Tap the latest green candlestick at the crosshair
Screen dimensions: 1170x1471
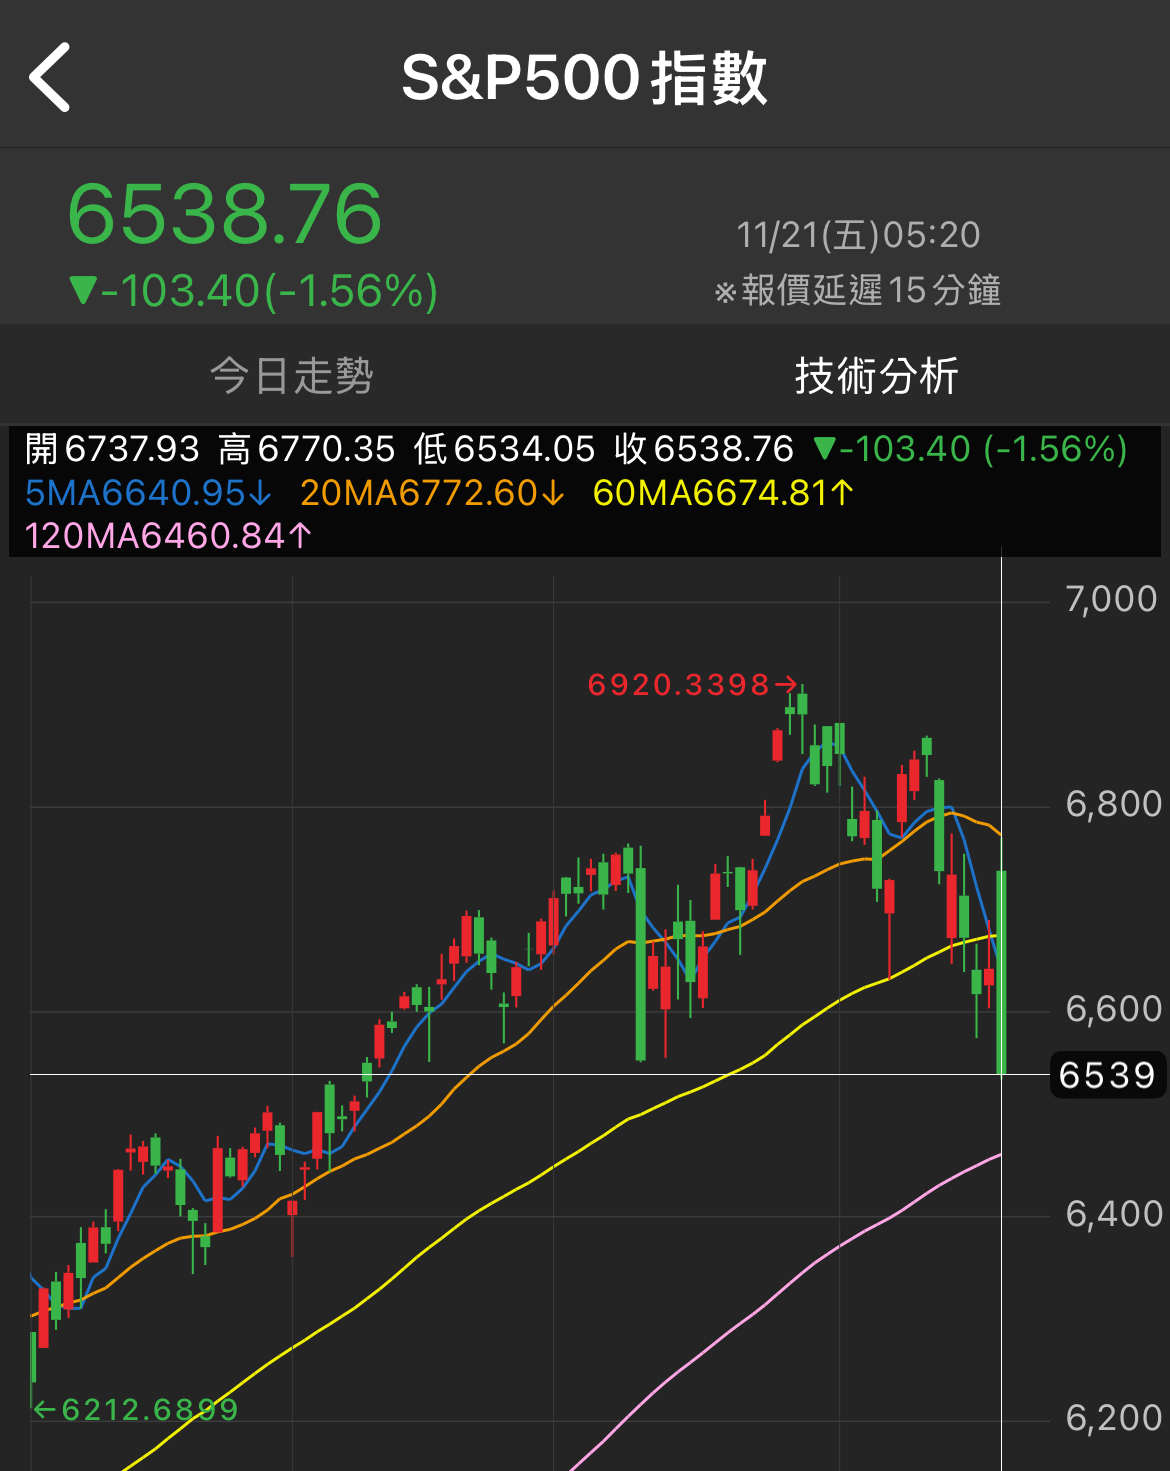coord(1001,972)
